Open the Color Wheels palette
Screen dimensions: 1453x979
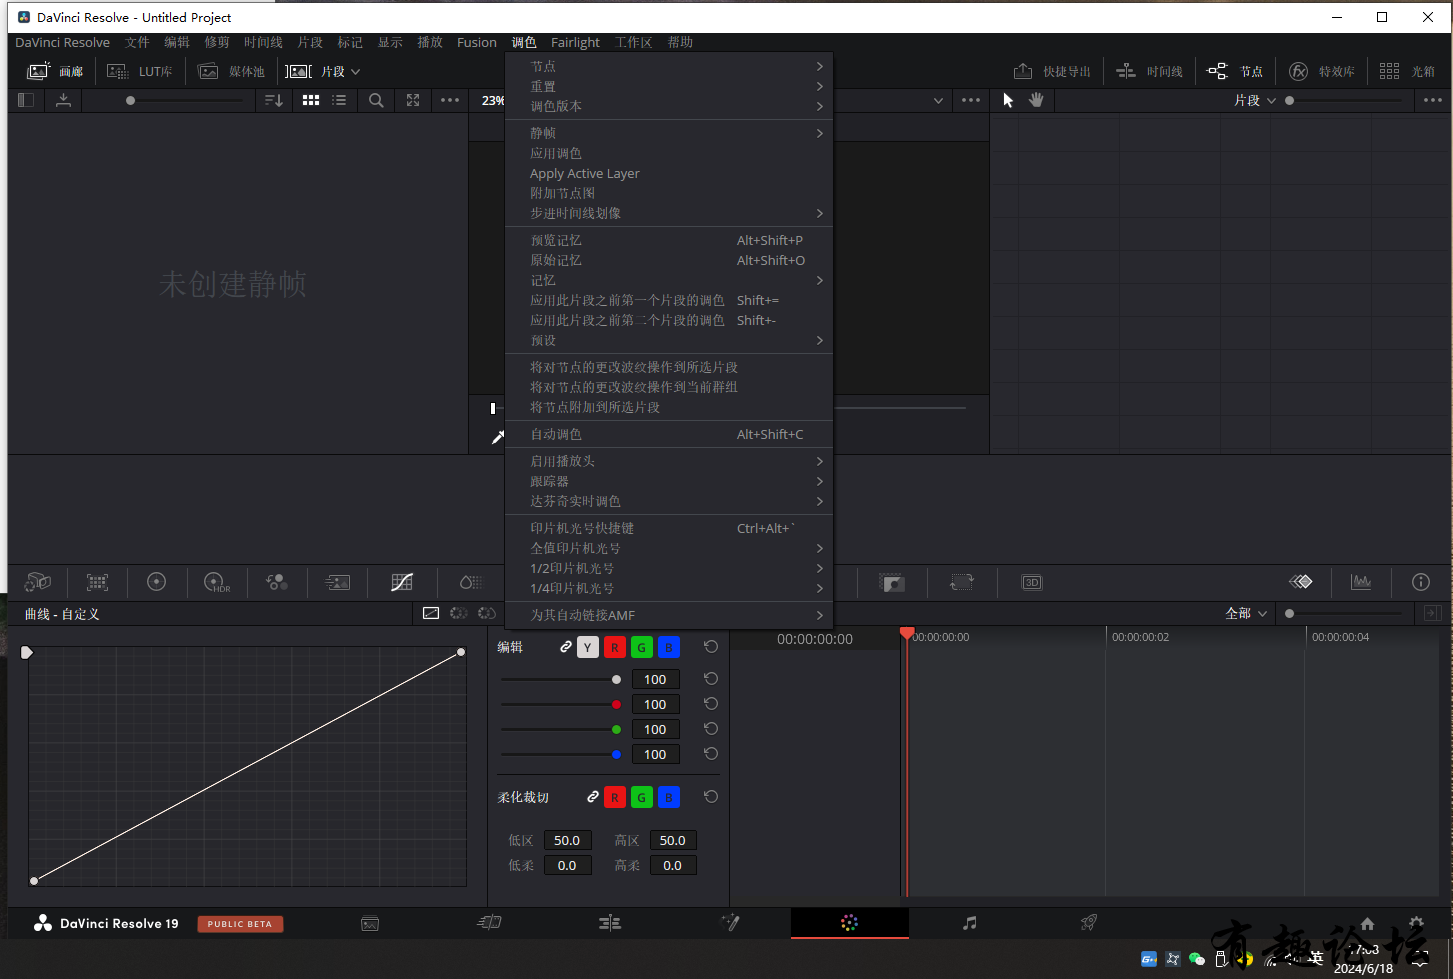point(157,582)
